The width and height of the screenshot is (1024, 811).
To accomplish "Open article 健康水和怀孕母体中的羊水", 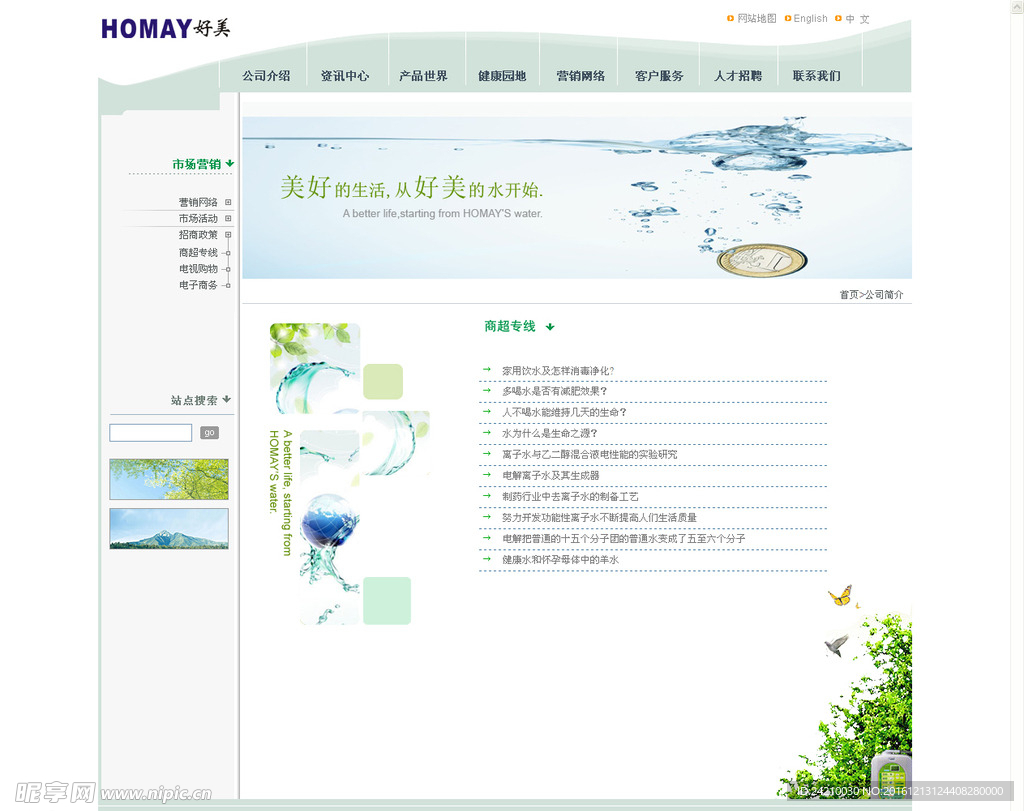I will click(560, 560).
